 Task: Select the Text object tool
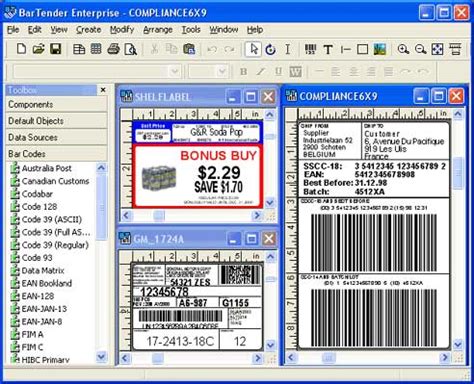click(328, 50)
